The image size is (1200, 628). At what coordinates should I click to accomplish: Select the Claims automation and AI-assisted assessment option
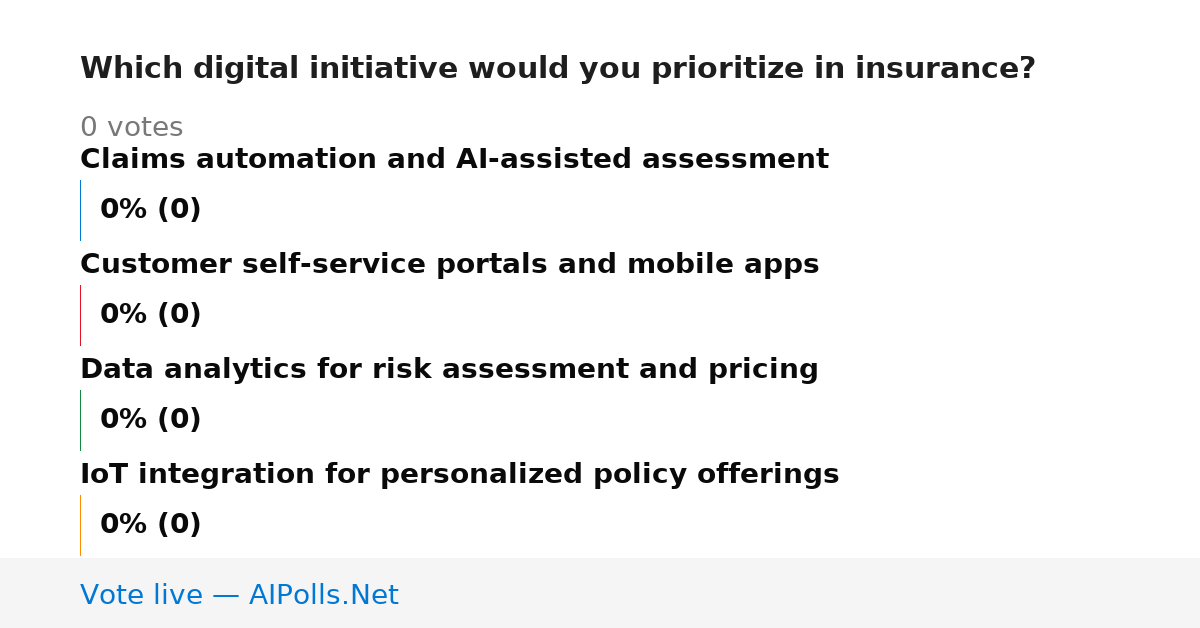pyautogui.click(x=454, y=160)
